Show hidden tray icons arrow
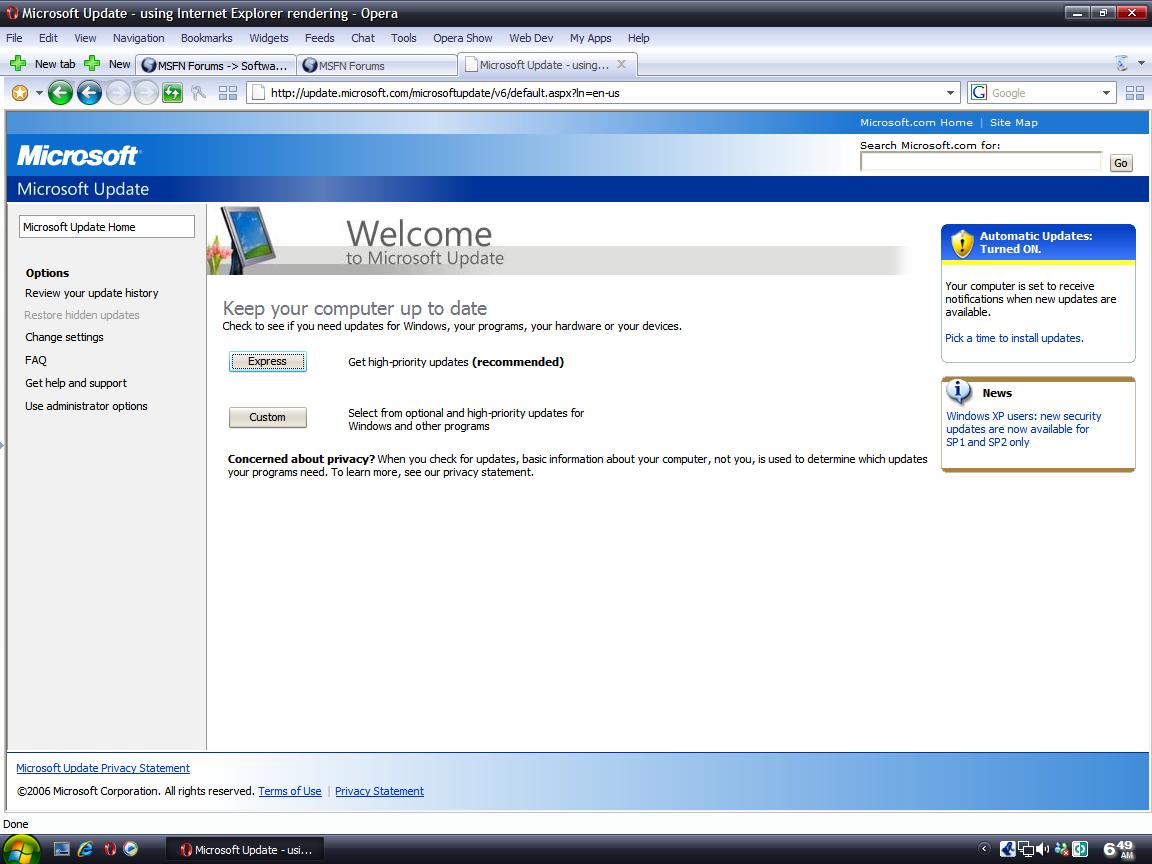The height and width of the screenshot is (864, 1152). pyautogui.click(x=984, y=849)
